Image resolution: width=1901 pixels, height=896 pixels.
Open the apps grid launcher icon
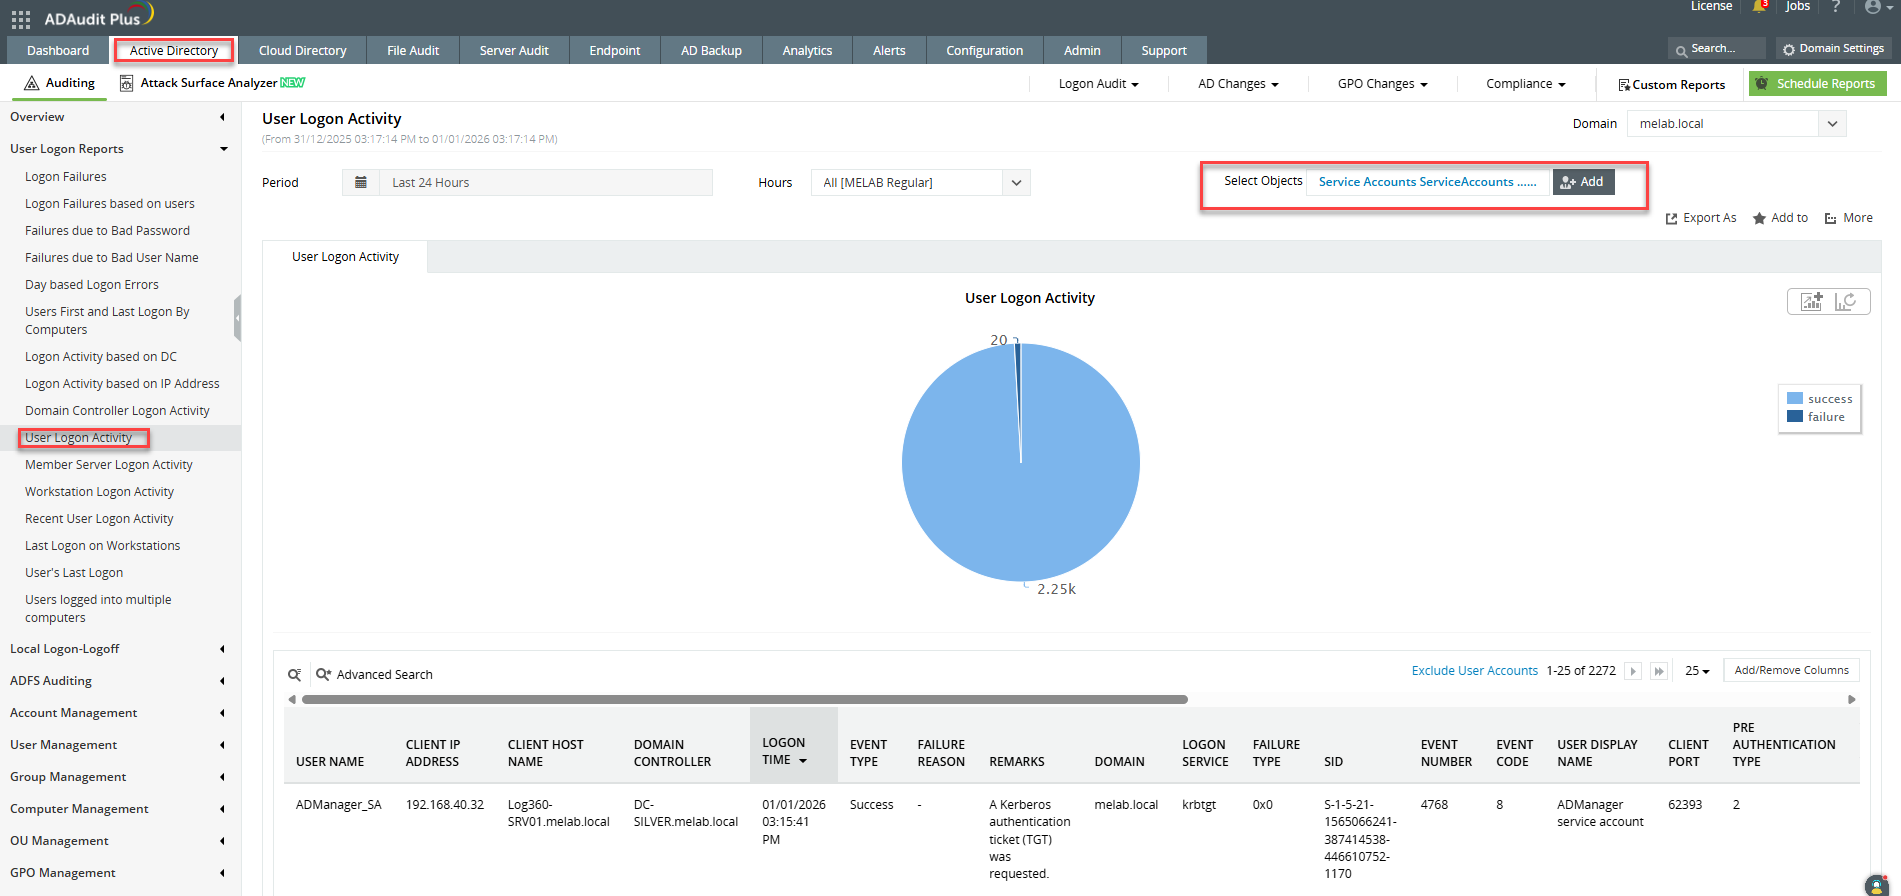[x=20, y=19]
